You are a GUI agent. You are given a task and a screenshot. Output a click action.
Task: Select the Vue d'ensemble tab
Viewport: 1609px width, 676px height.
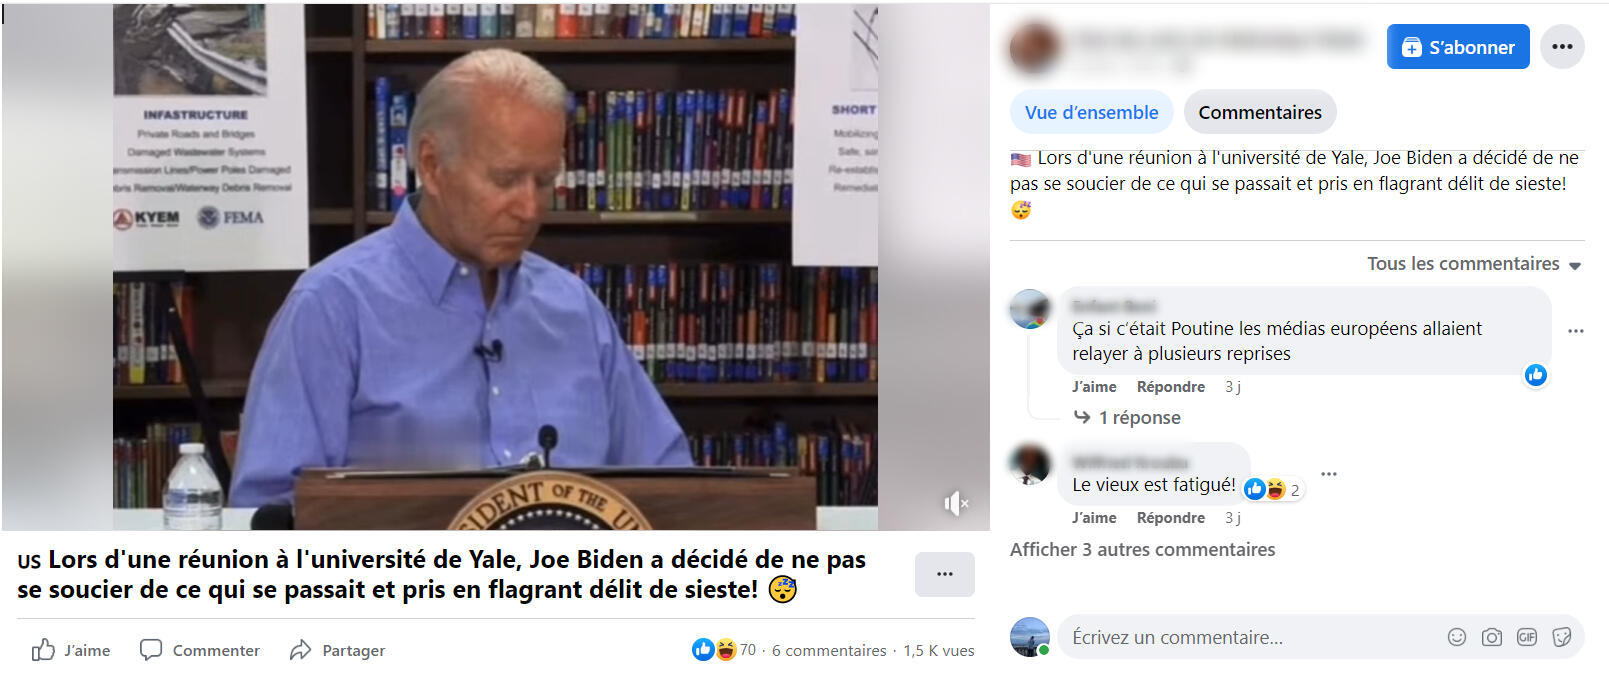[1091, 112]
